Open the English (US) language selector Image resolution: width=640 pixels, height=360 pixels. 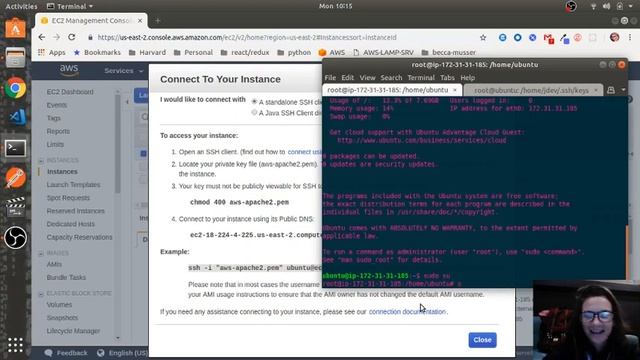pyautogui.click(x=123, y=353)
